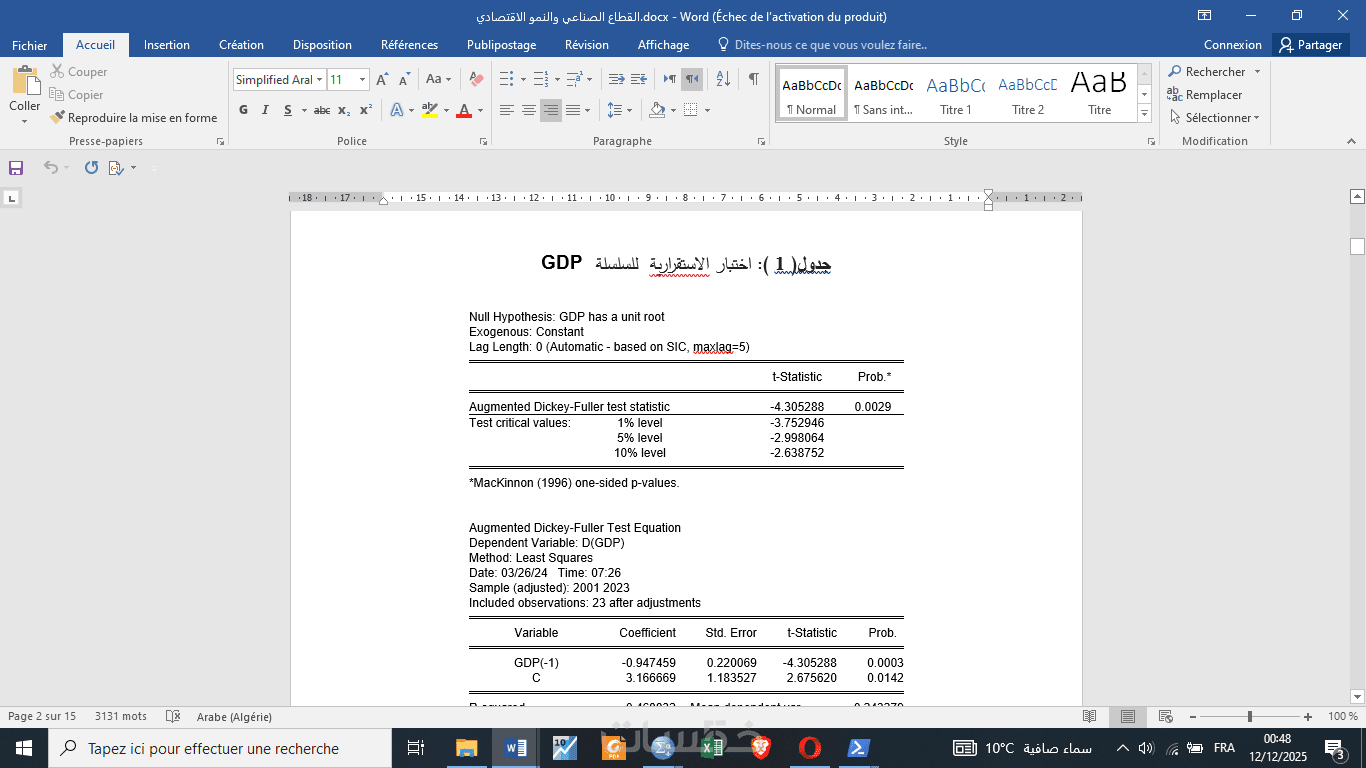
Task: Open the Police dialog launcher
Action: pos(483,142)
